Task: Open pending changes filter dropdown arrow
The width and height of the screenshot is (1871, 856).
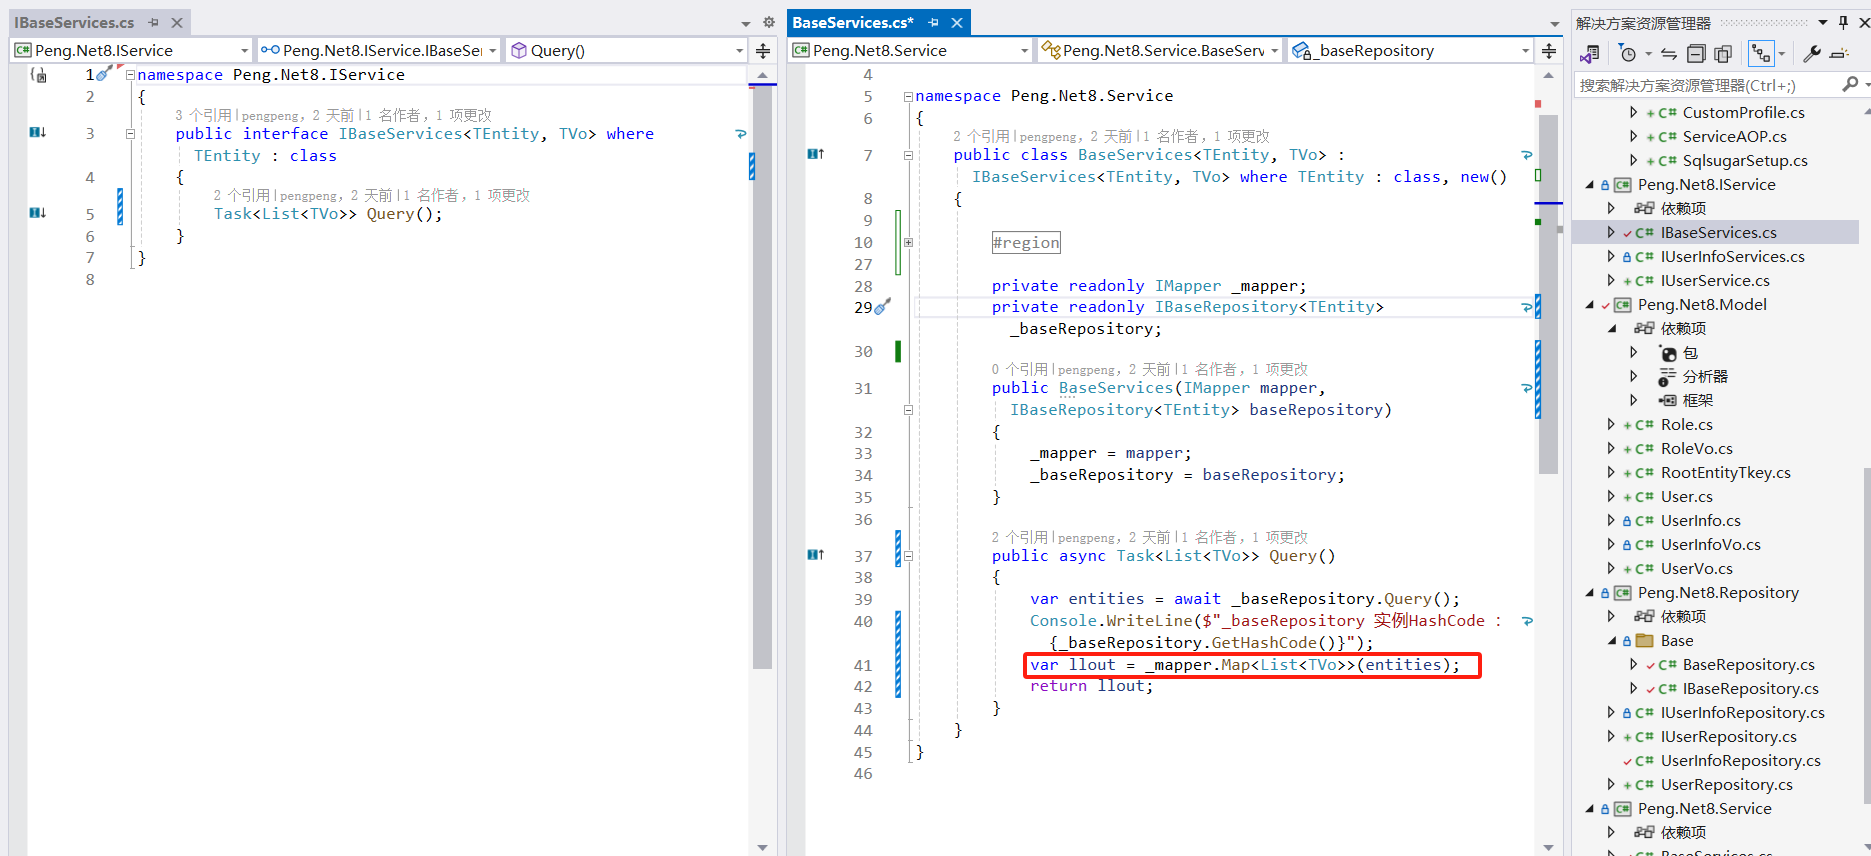Action: pos(1648,54)
